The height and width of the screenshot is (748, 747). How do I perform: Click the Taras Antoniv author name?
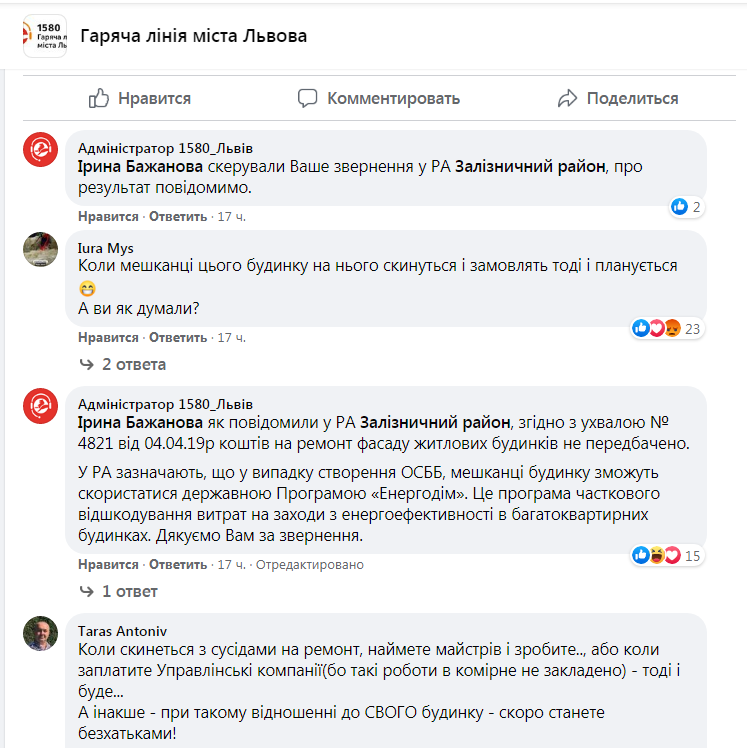point(124,632)
